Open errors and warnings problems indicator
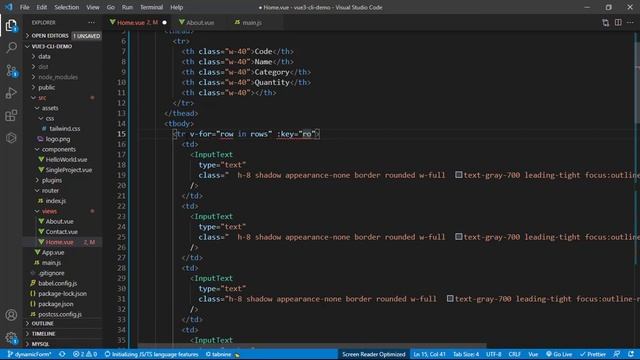 click(x=85, y=354)
